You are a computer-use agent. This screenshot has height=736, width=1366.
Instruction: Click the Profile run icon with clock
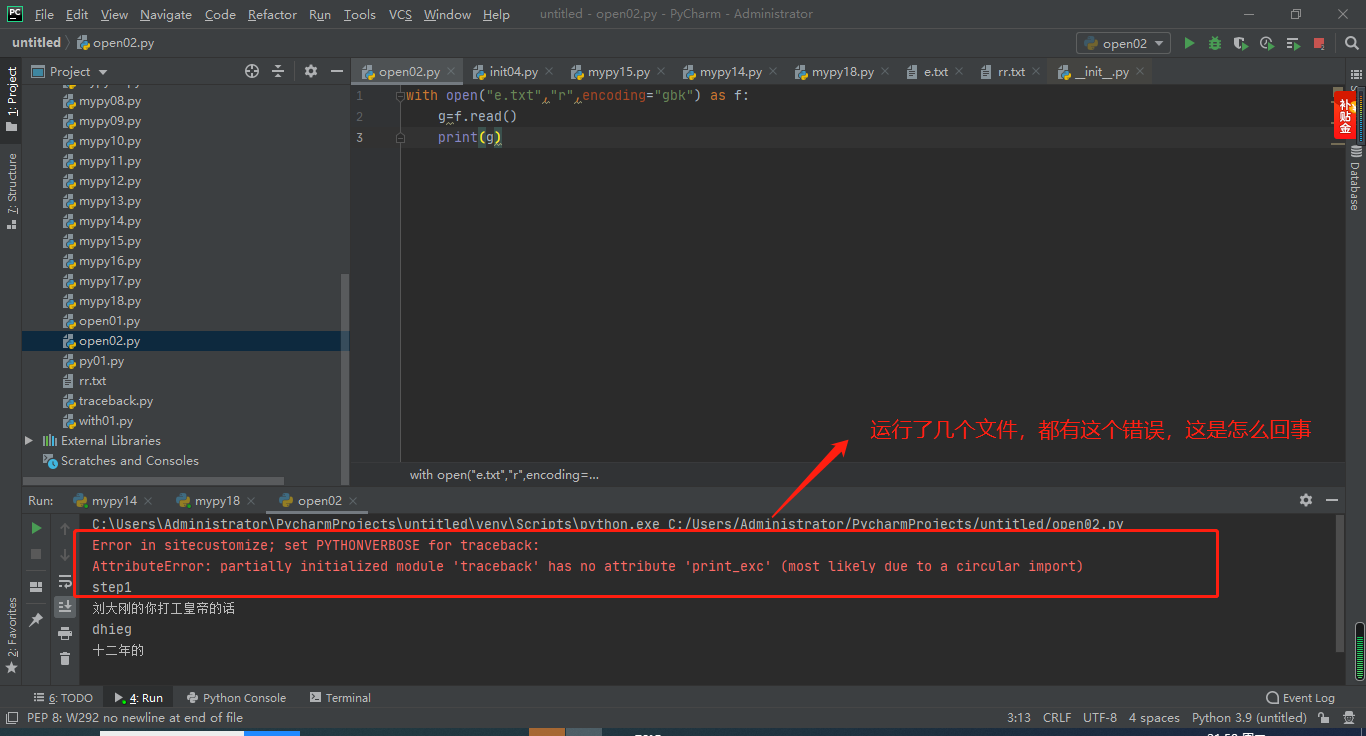click(x=1267, y=43)
